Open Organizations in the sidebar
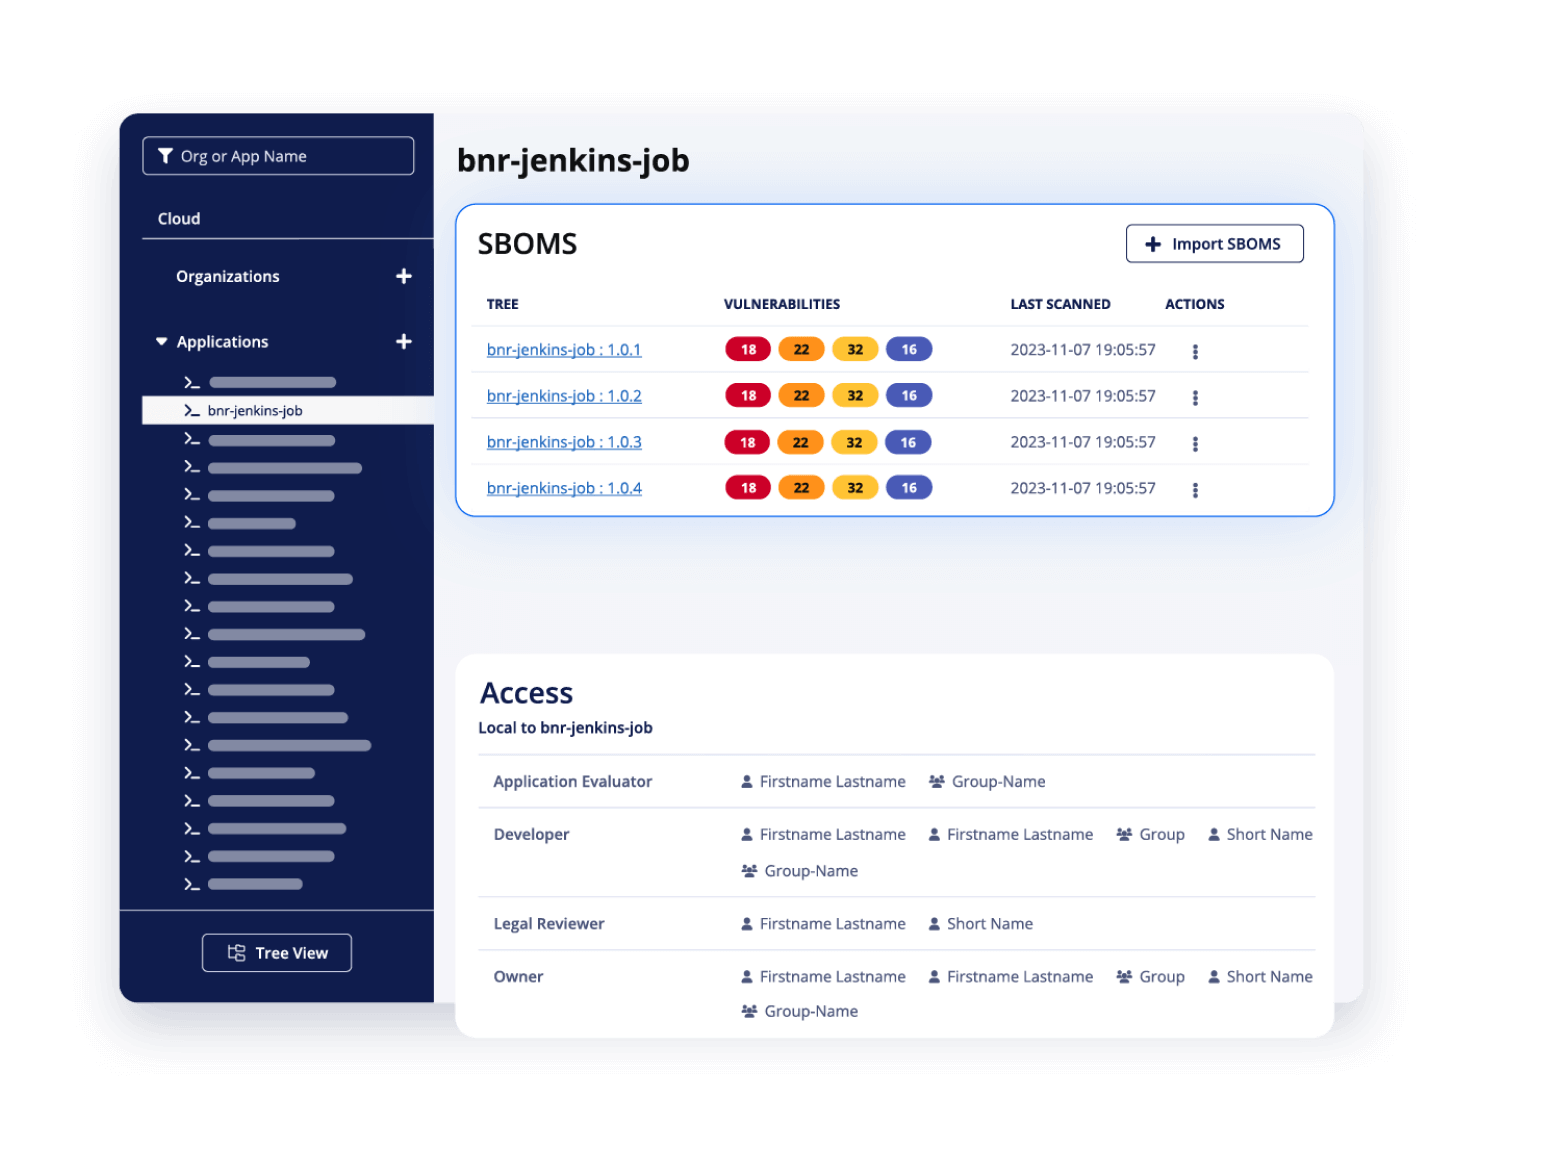Viewport: 1562px width, 1176px height. (x=228, y=277)
